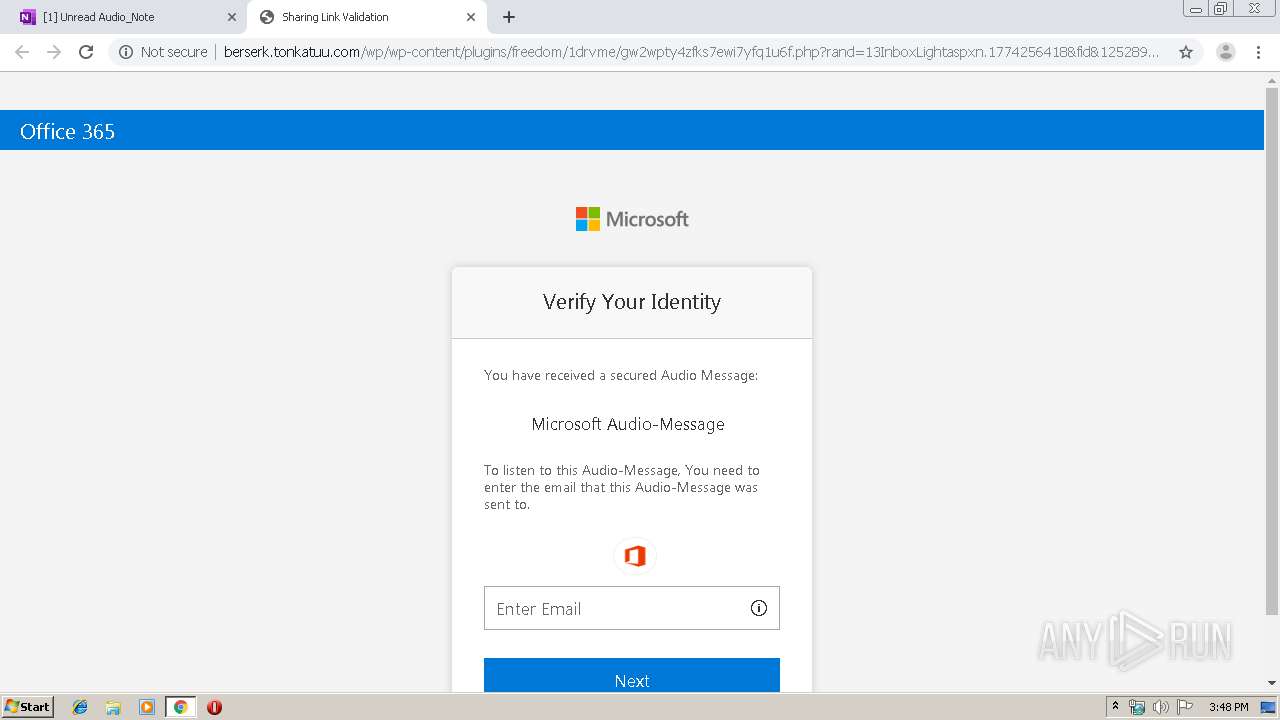Minimize the browser window

tap(1196, 8)
